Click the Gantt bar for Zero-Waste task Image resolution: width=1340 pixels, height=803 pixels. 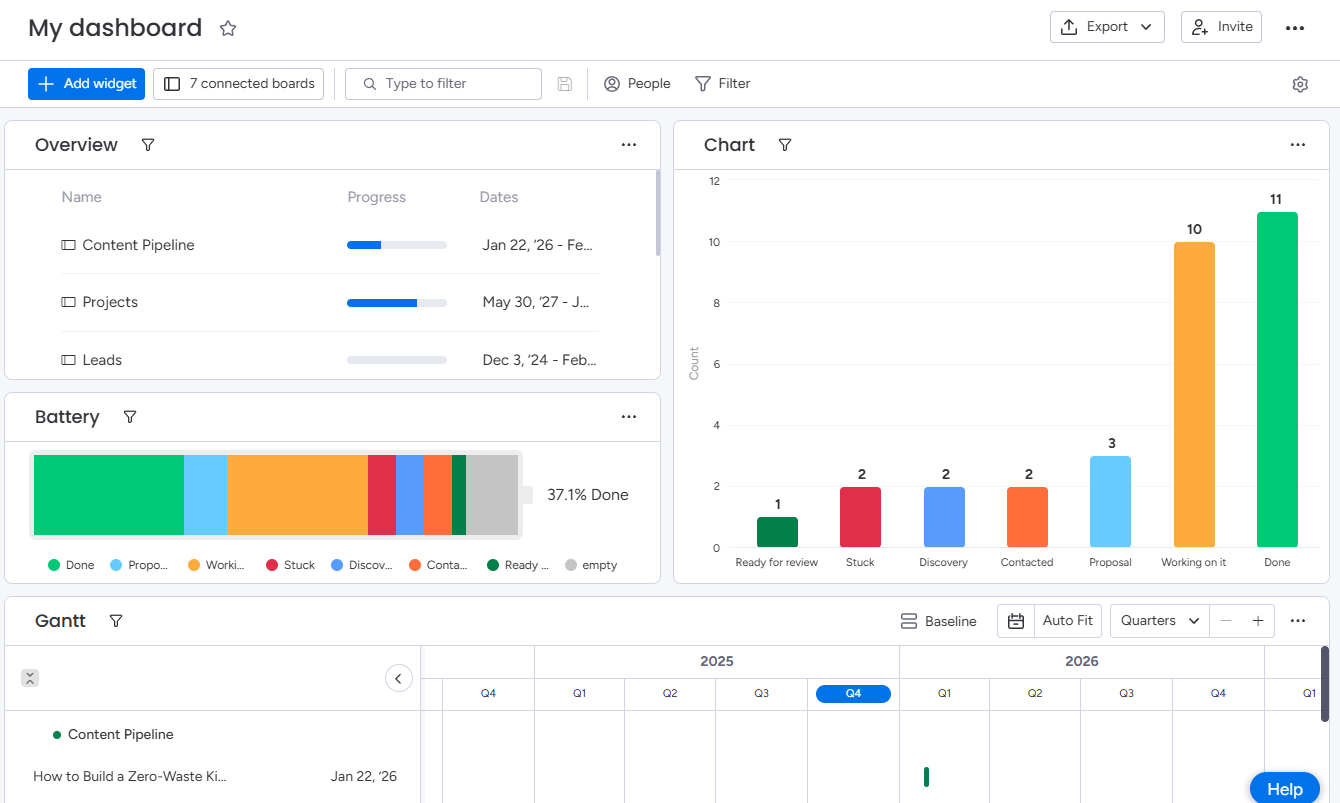[926, 777]
